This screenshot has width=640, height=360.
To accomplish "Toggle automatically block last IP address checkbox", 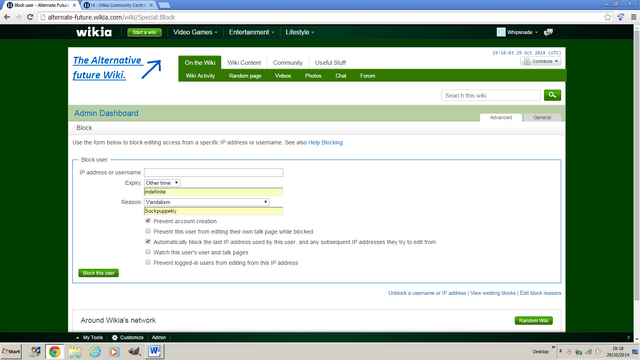I will tap(148, 242).
